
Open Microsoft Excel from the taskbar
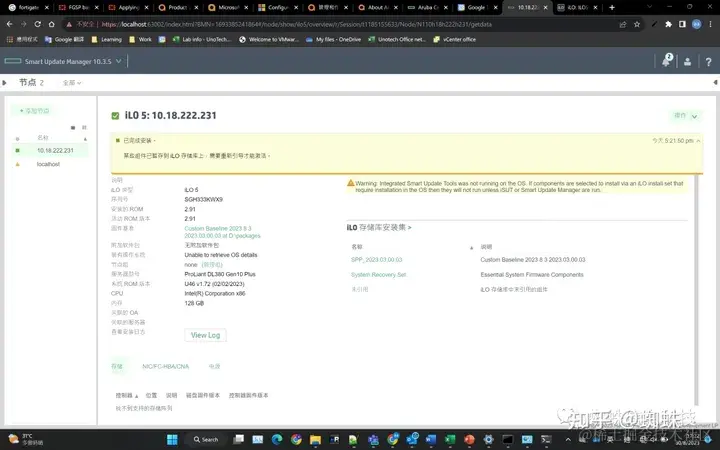click(450, 439)
